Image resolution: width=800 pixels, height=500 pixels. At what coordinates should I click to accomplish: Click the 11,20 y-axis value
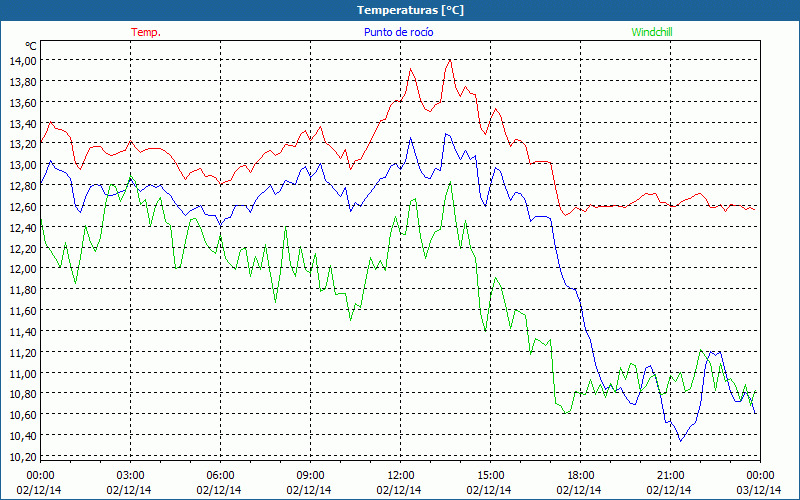23,353
